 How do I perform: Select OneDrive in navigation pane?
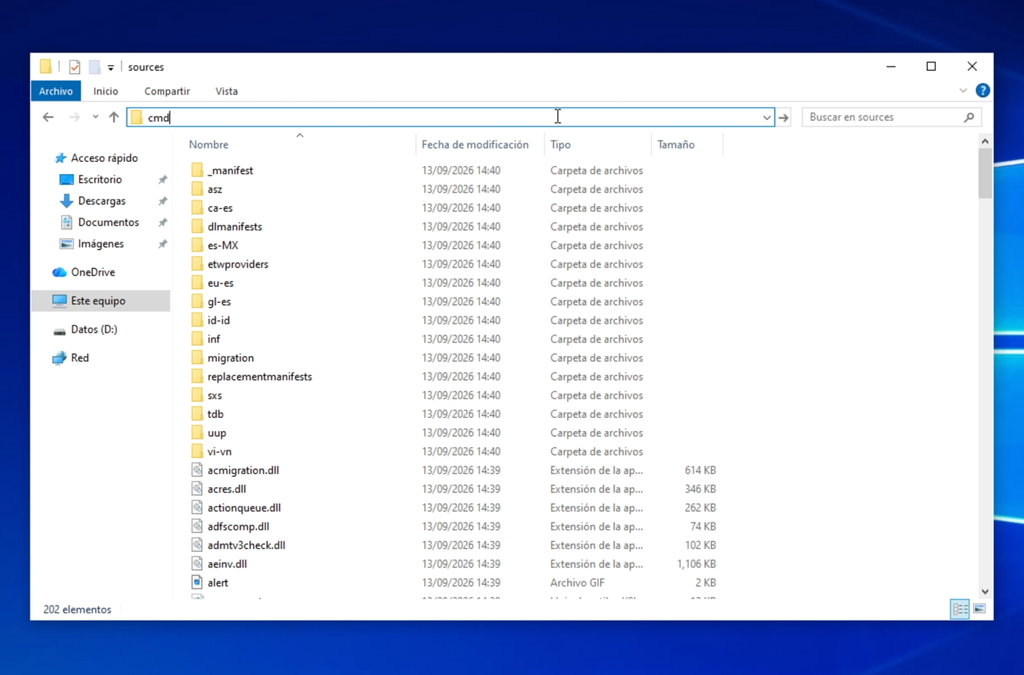(93, 272)
